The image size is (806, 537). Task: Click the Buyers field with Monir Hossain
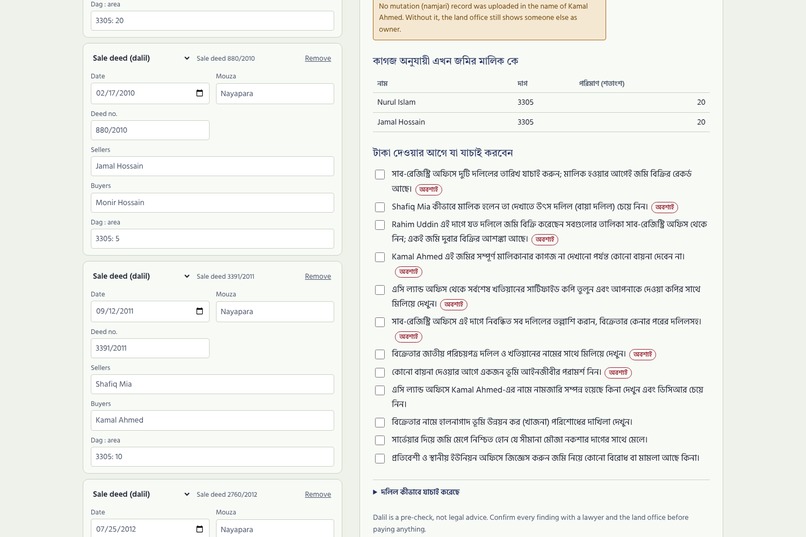tap(212, 202)
